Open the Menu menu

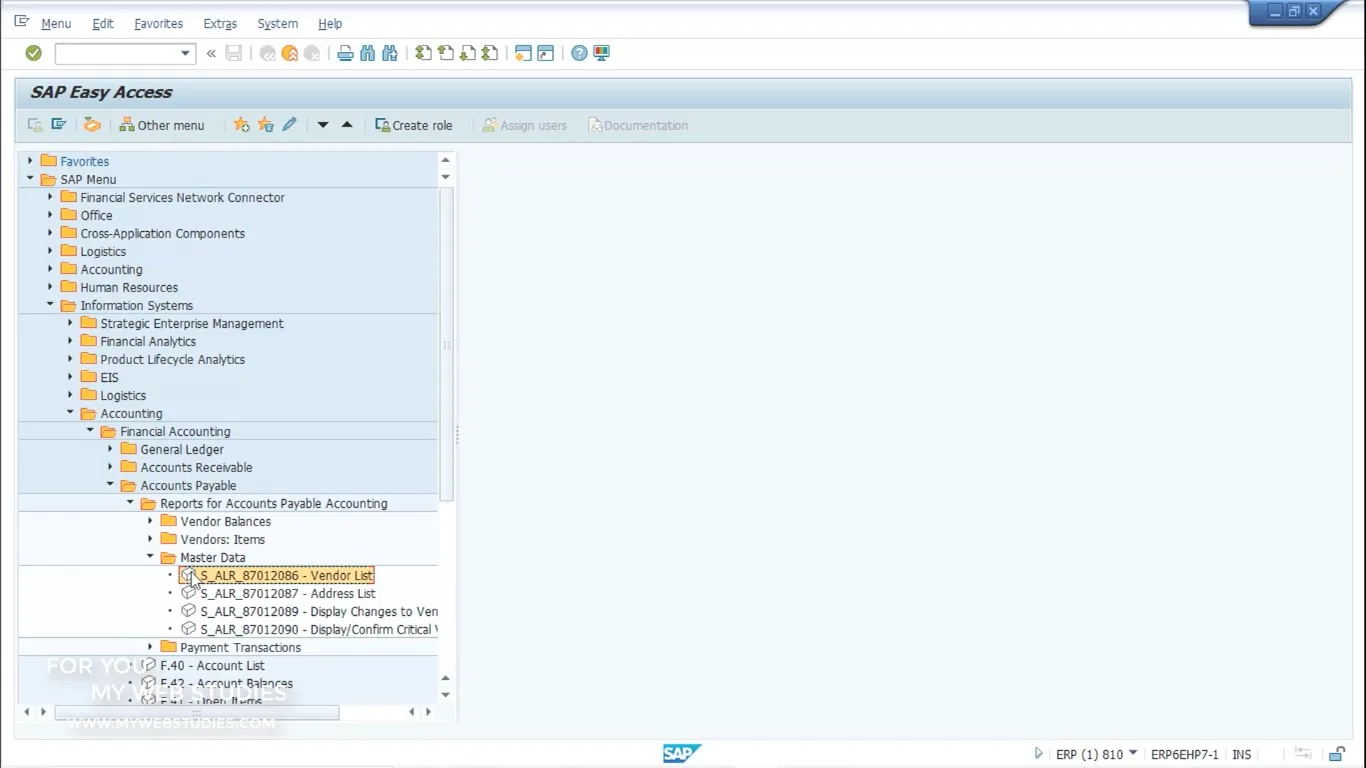pos(56,23)
